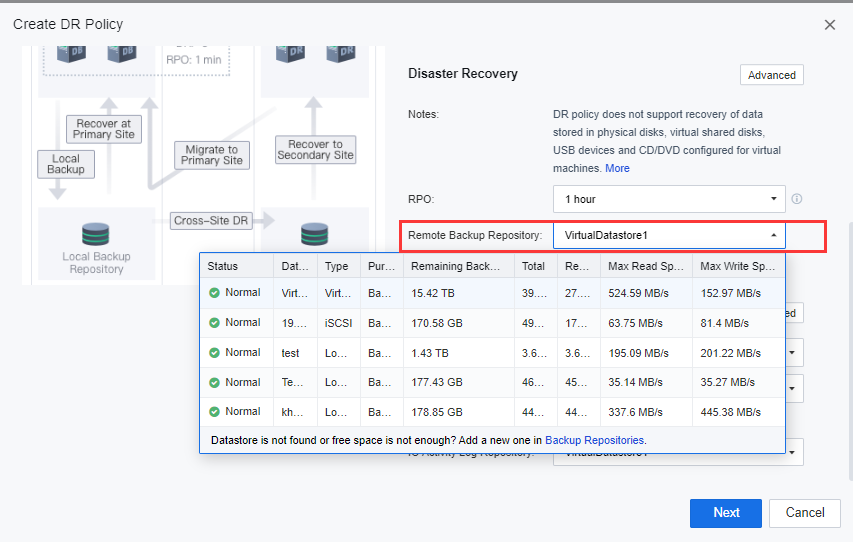Sort by the Total column header

[534, 266]
